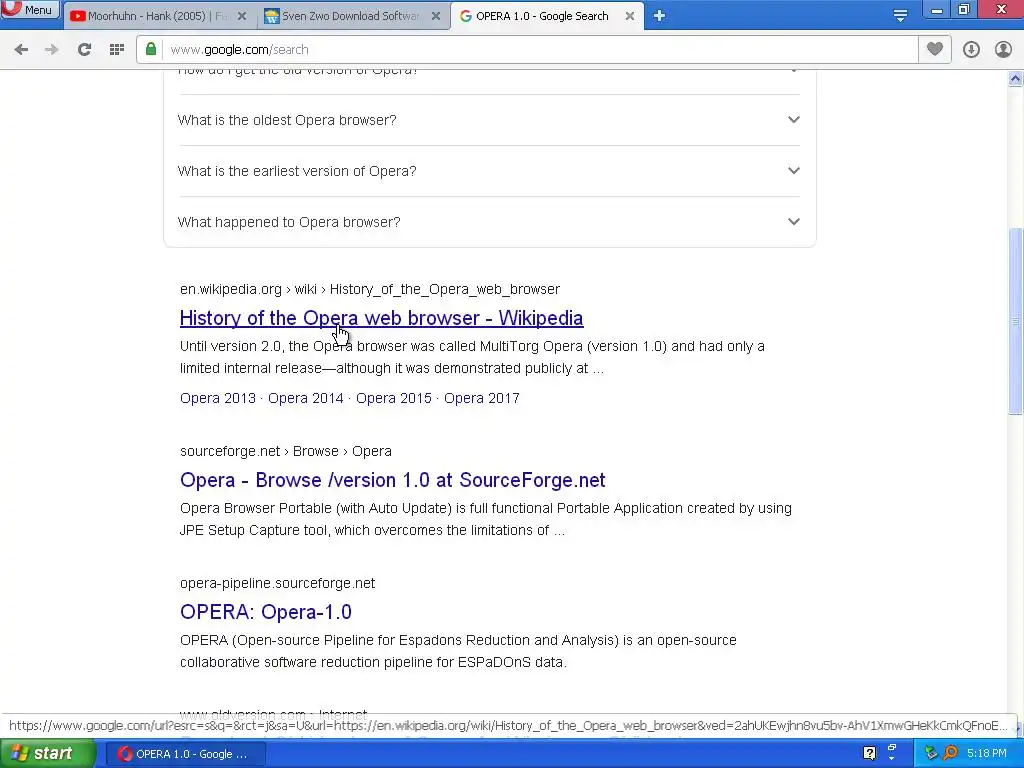
Task: Open the Speed Dial grid icon
Action: pos(116,50)
